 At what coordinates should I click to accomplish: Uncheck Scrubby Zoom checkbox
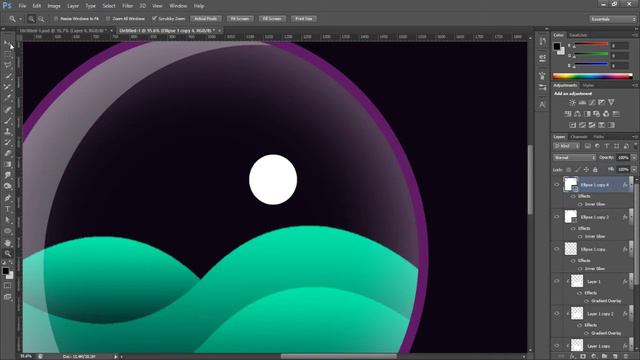154,19
